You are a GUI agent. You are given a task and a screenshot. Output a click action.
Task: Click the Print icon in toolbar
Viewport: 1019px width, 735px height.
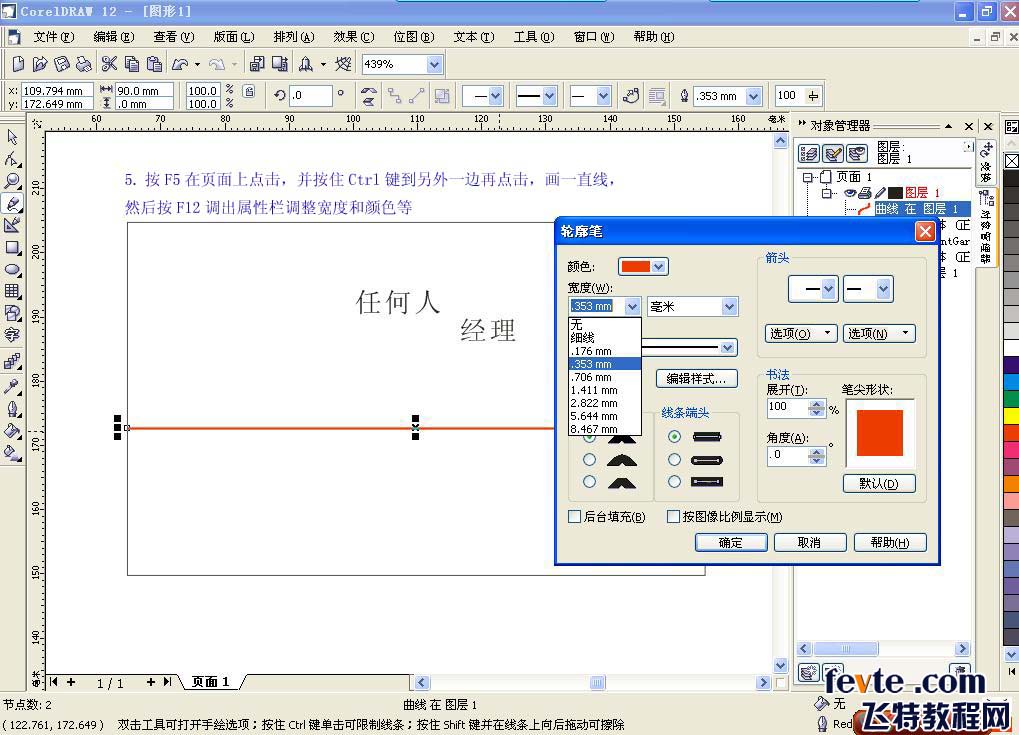[84, 64]
